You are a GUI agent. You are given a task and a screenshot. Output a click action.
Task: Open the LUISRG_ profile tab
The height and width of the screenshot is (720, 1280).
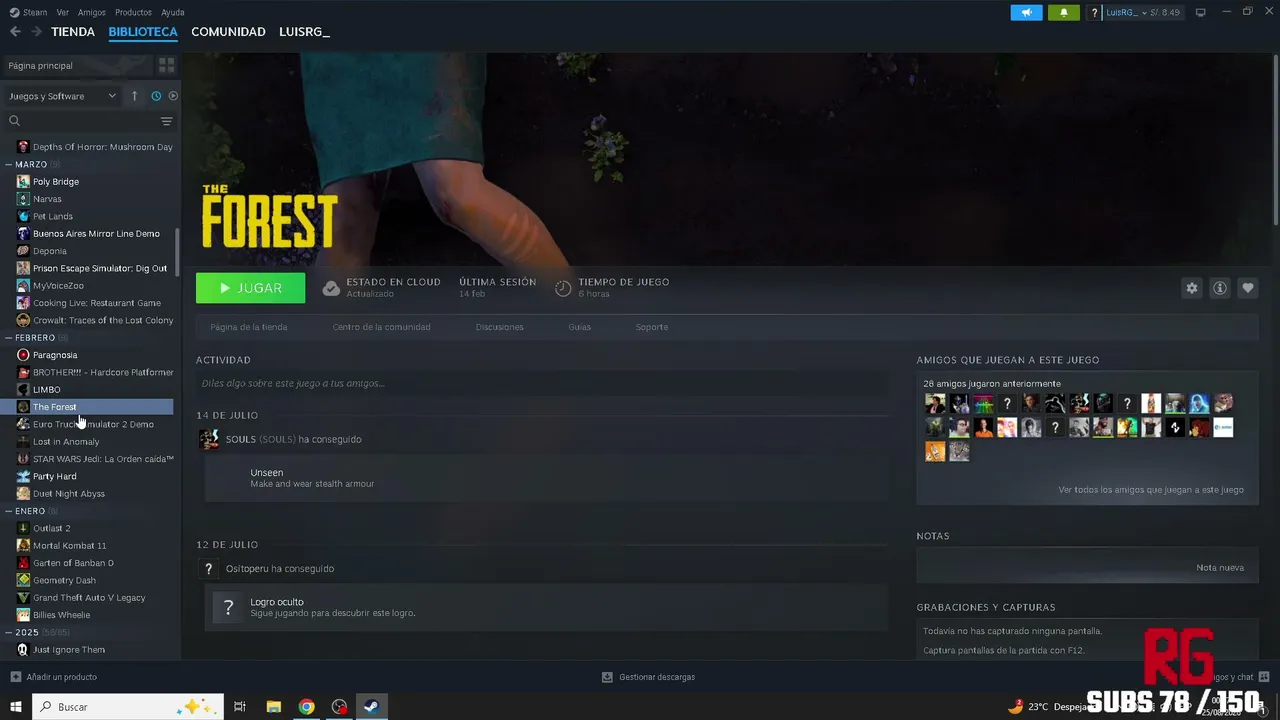coord(304,32)
